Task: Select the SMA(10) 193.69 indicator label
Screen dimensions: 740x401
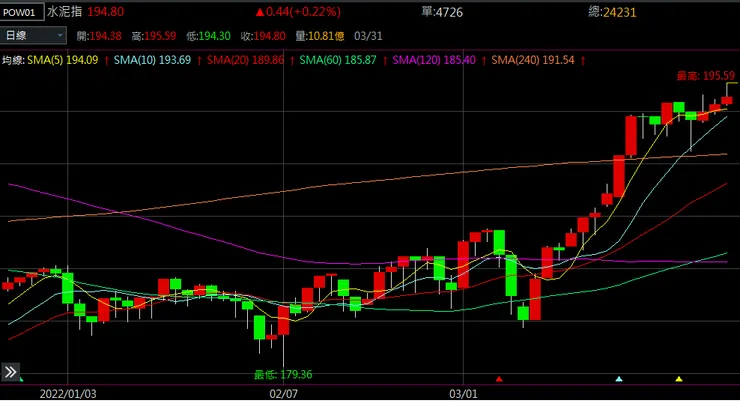Action: pyautogui.click(x=152, y=60)
